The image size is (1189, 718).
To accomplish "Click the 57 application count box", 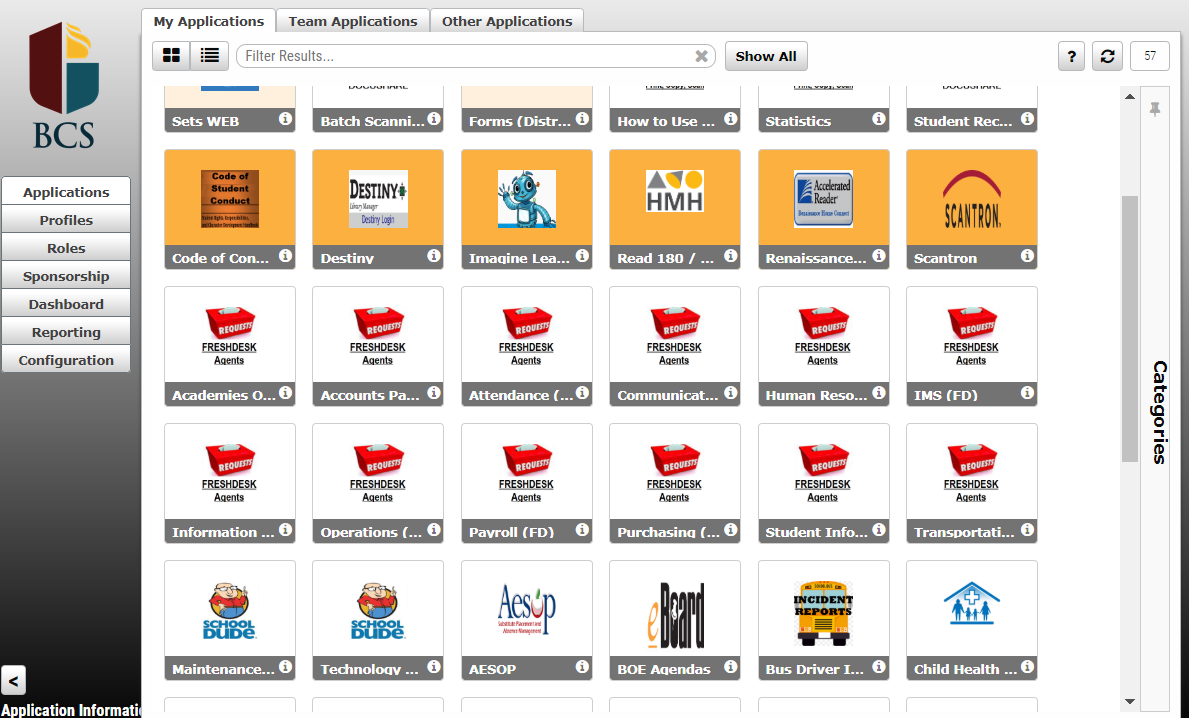I will pyautogui.click(x=1150, y=56).
